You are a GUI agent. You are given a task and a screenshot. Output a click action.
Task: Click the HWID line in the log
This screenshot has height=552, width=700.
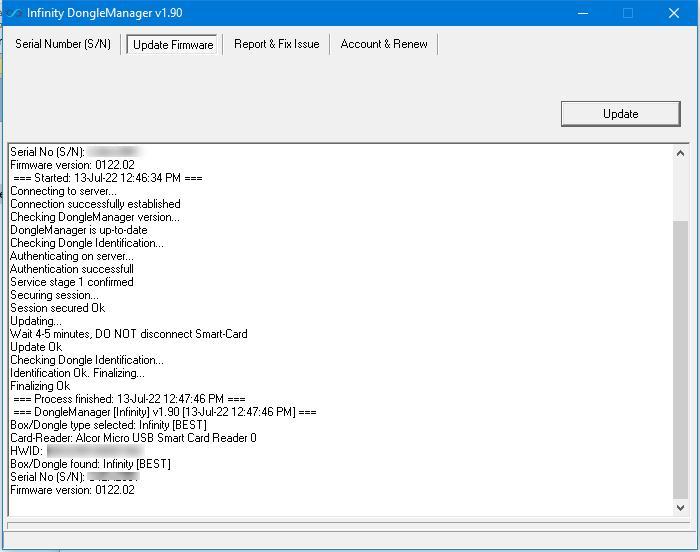pyautogui.click(x=76, y=451)
